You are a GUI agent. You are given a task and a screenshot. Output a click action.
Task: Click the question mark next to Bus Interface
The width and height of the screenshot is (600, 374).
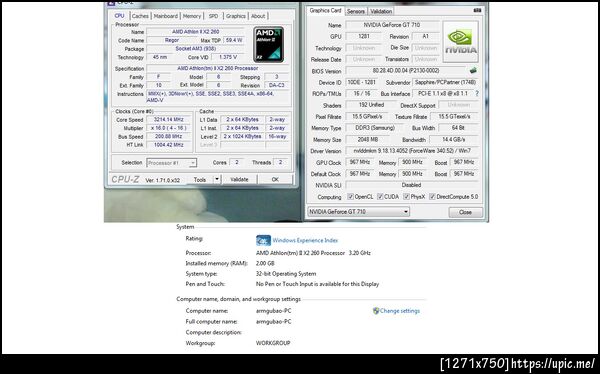(477, 93)
